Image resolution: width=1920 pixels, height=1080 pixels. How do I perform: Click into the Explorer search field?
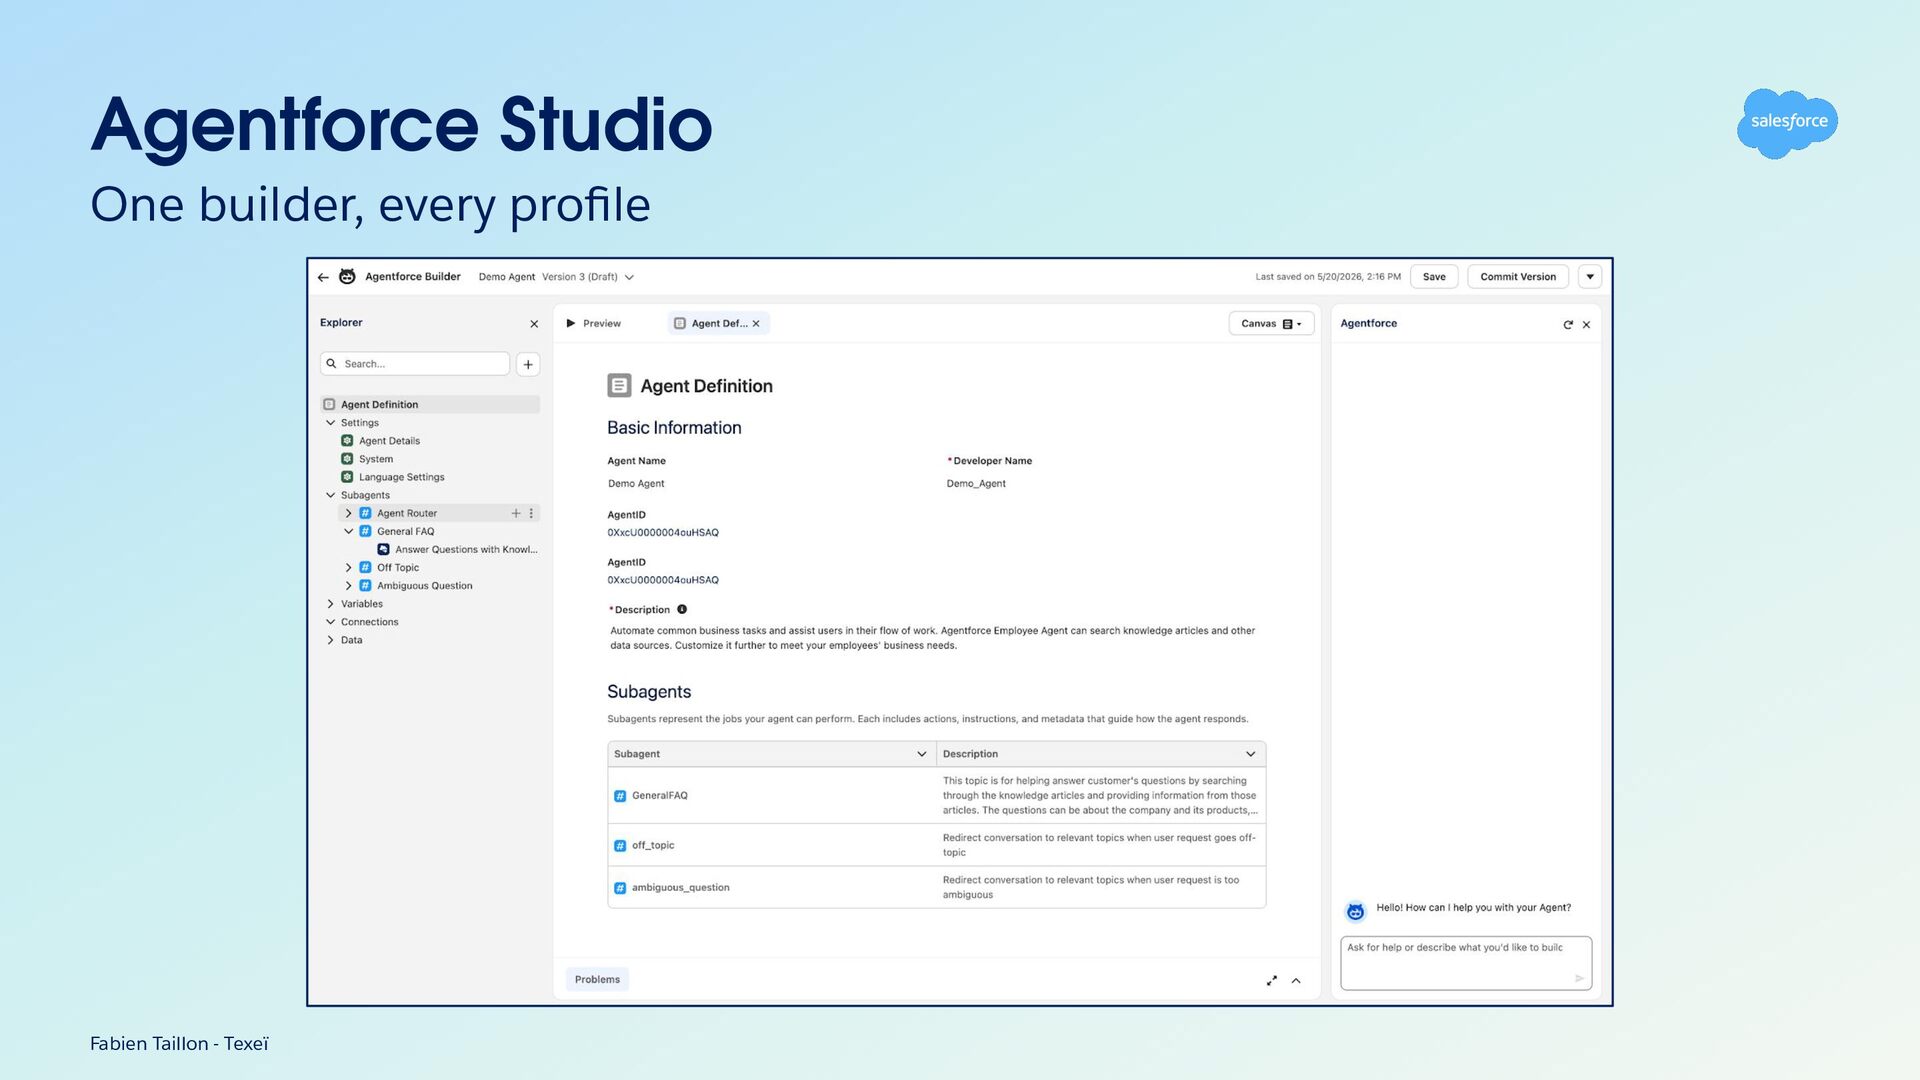coord(415,364)
